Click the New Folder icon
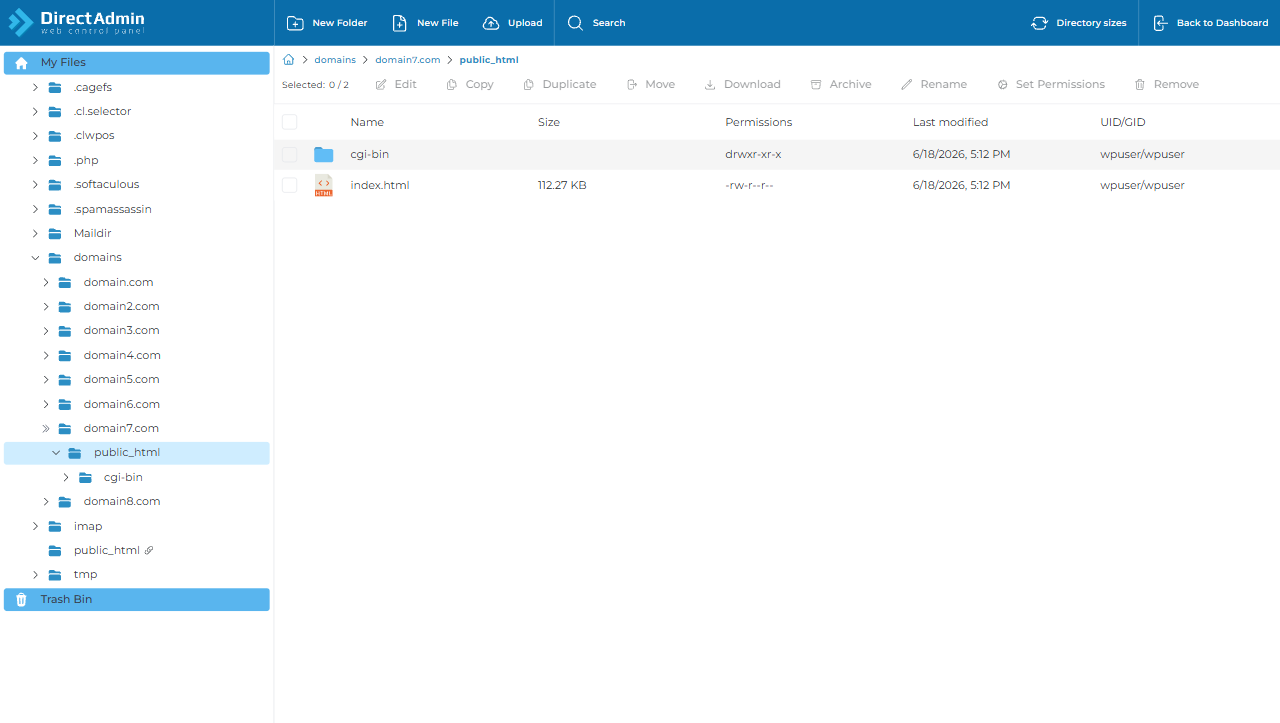The image size is (1280, 723). point(295,23)
